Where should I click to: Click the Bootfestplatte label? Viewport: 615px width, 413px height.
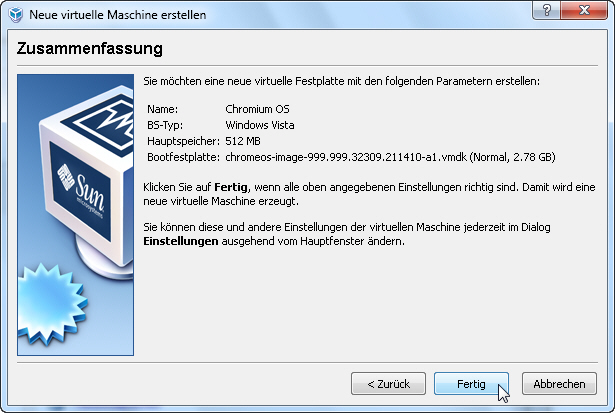[183, 157]
